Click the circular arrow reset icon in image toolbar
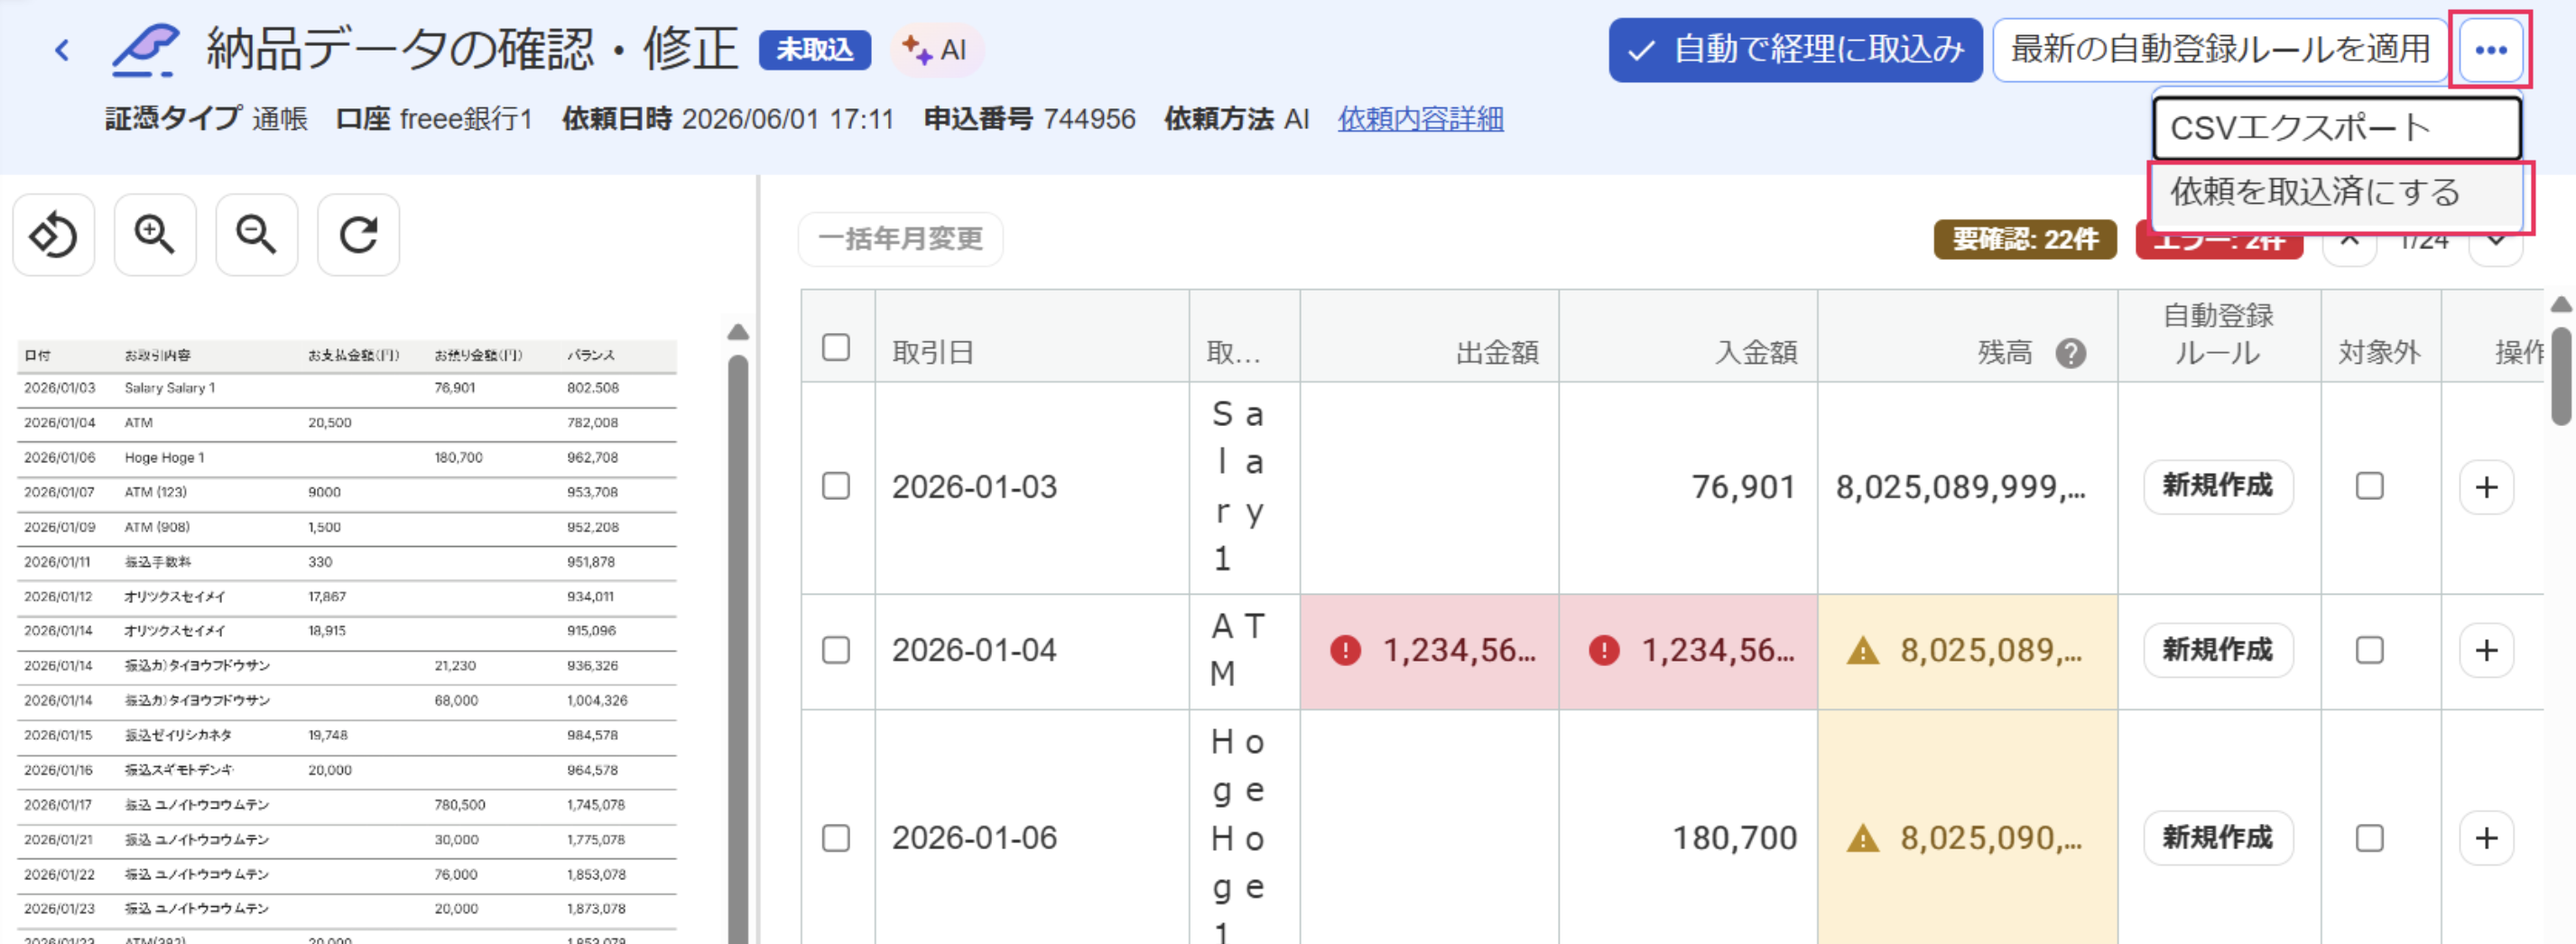2576x944 pixels. click(x=359, y=235)
